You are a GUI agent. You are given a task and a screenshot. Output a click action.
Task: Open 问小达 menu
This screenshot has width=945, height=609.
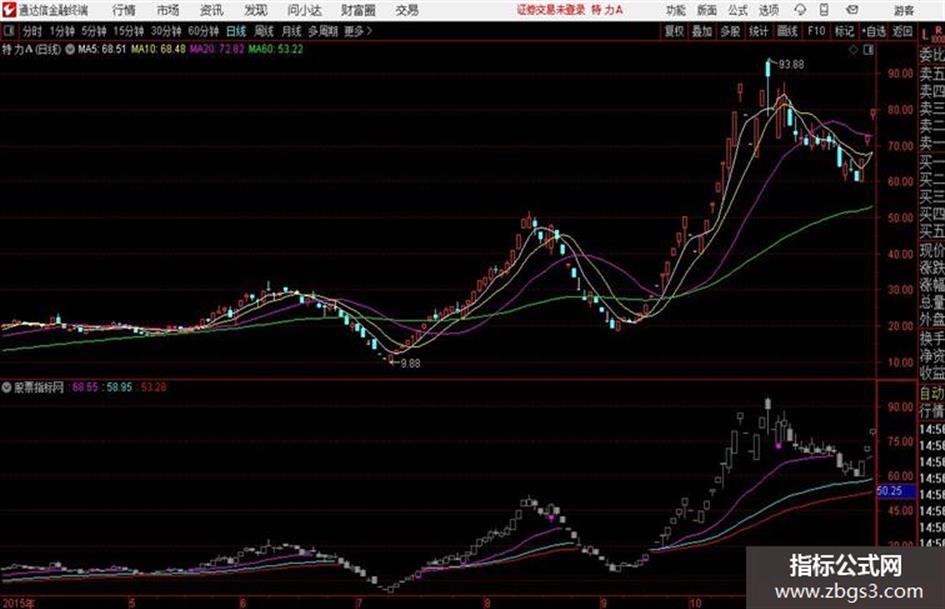[304, 10]
